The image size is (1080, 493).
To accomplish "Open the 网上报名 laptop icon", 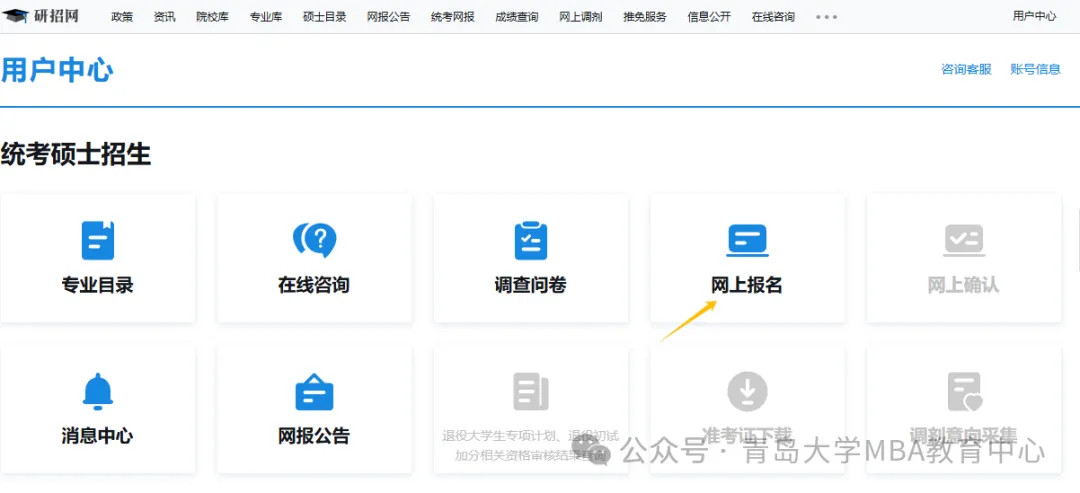I will [746, 240].
